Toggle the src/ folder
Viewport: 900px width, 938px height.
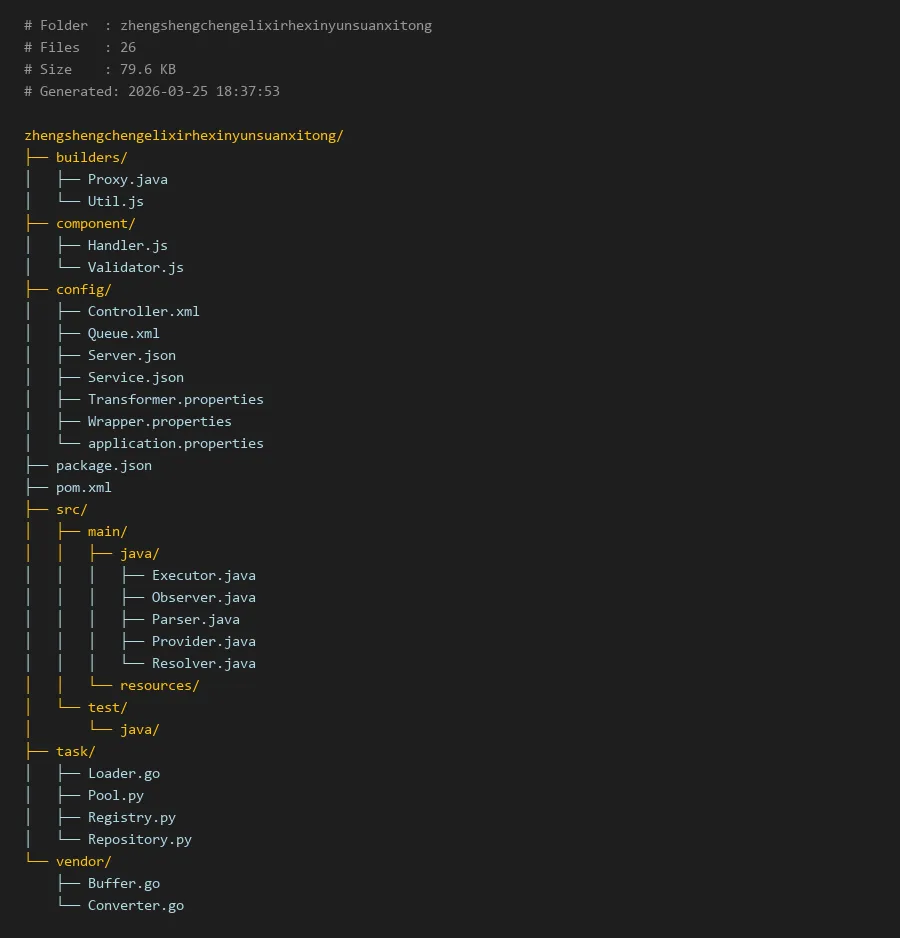(x=71, y=509)
